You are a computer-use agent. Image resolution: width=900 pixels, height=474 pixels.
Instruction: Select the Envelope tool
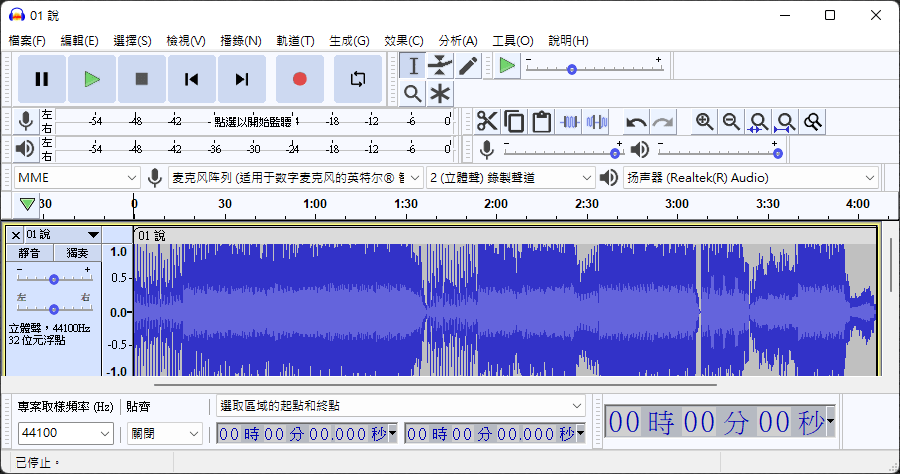(x=440, y=65)
